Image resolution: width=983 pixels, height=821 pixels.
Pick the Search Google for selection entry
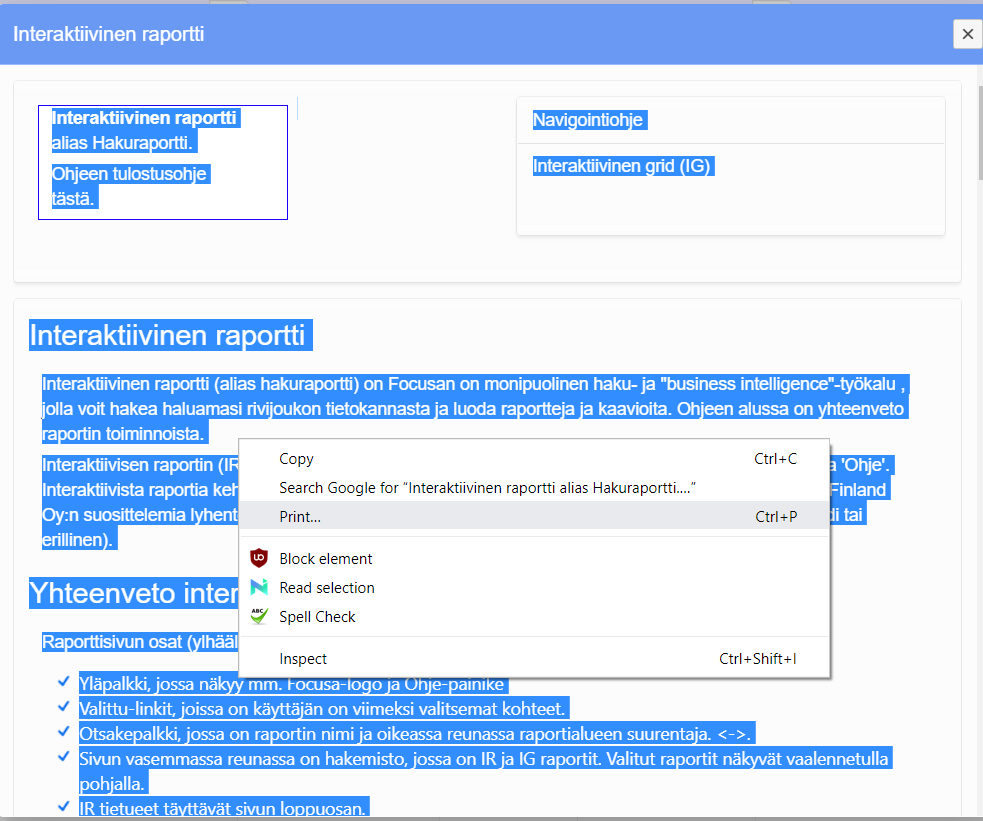tap(487, 488)
